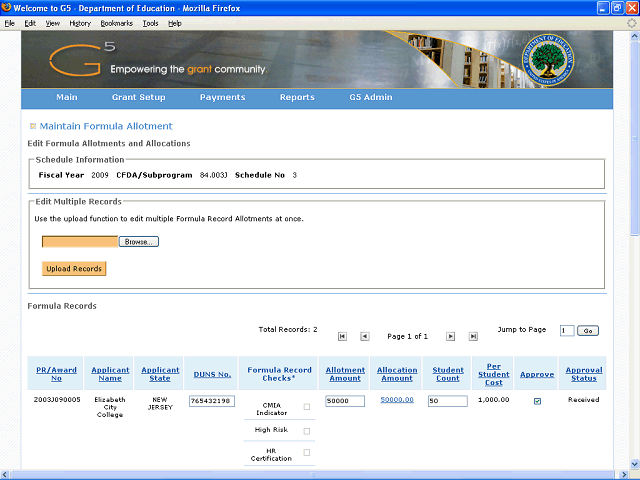Enable the HR Certification checkbox
Screen dimensions: 640x480
coord(307,453)
